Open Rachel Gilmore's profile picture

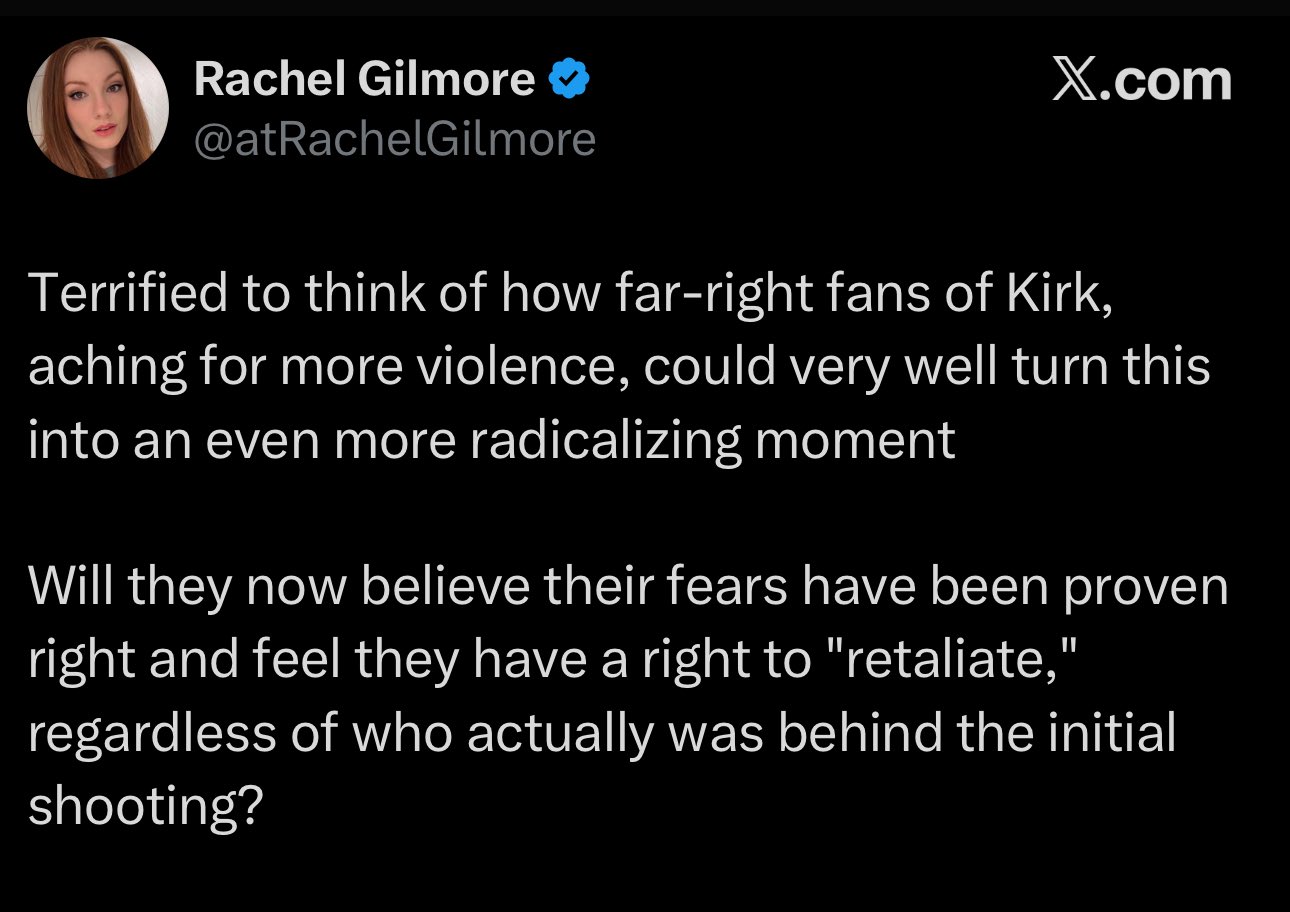coord(98,108)
